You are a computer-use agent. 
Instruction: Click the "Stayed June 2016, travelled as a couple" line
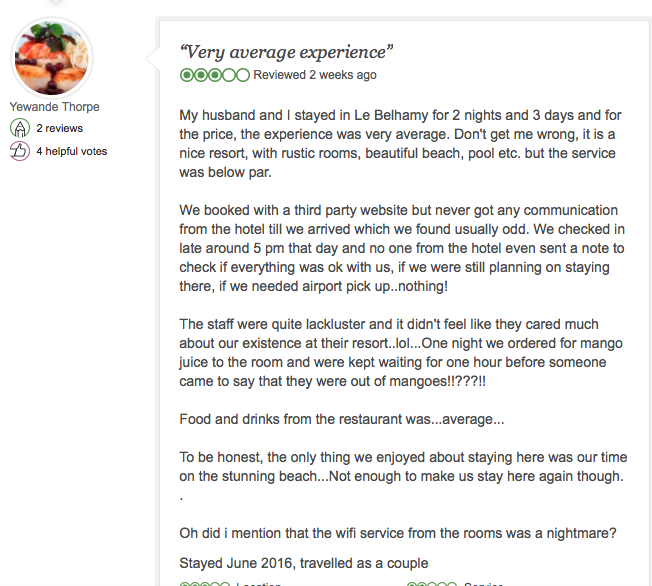pos(303,563)
